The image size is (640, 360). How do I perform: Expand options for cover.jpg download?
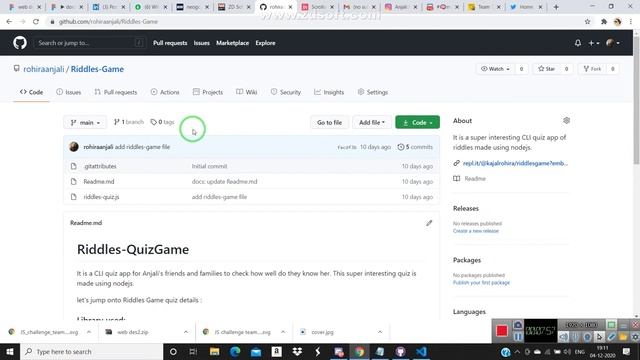[380, 332]
